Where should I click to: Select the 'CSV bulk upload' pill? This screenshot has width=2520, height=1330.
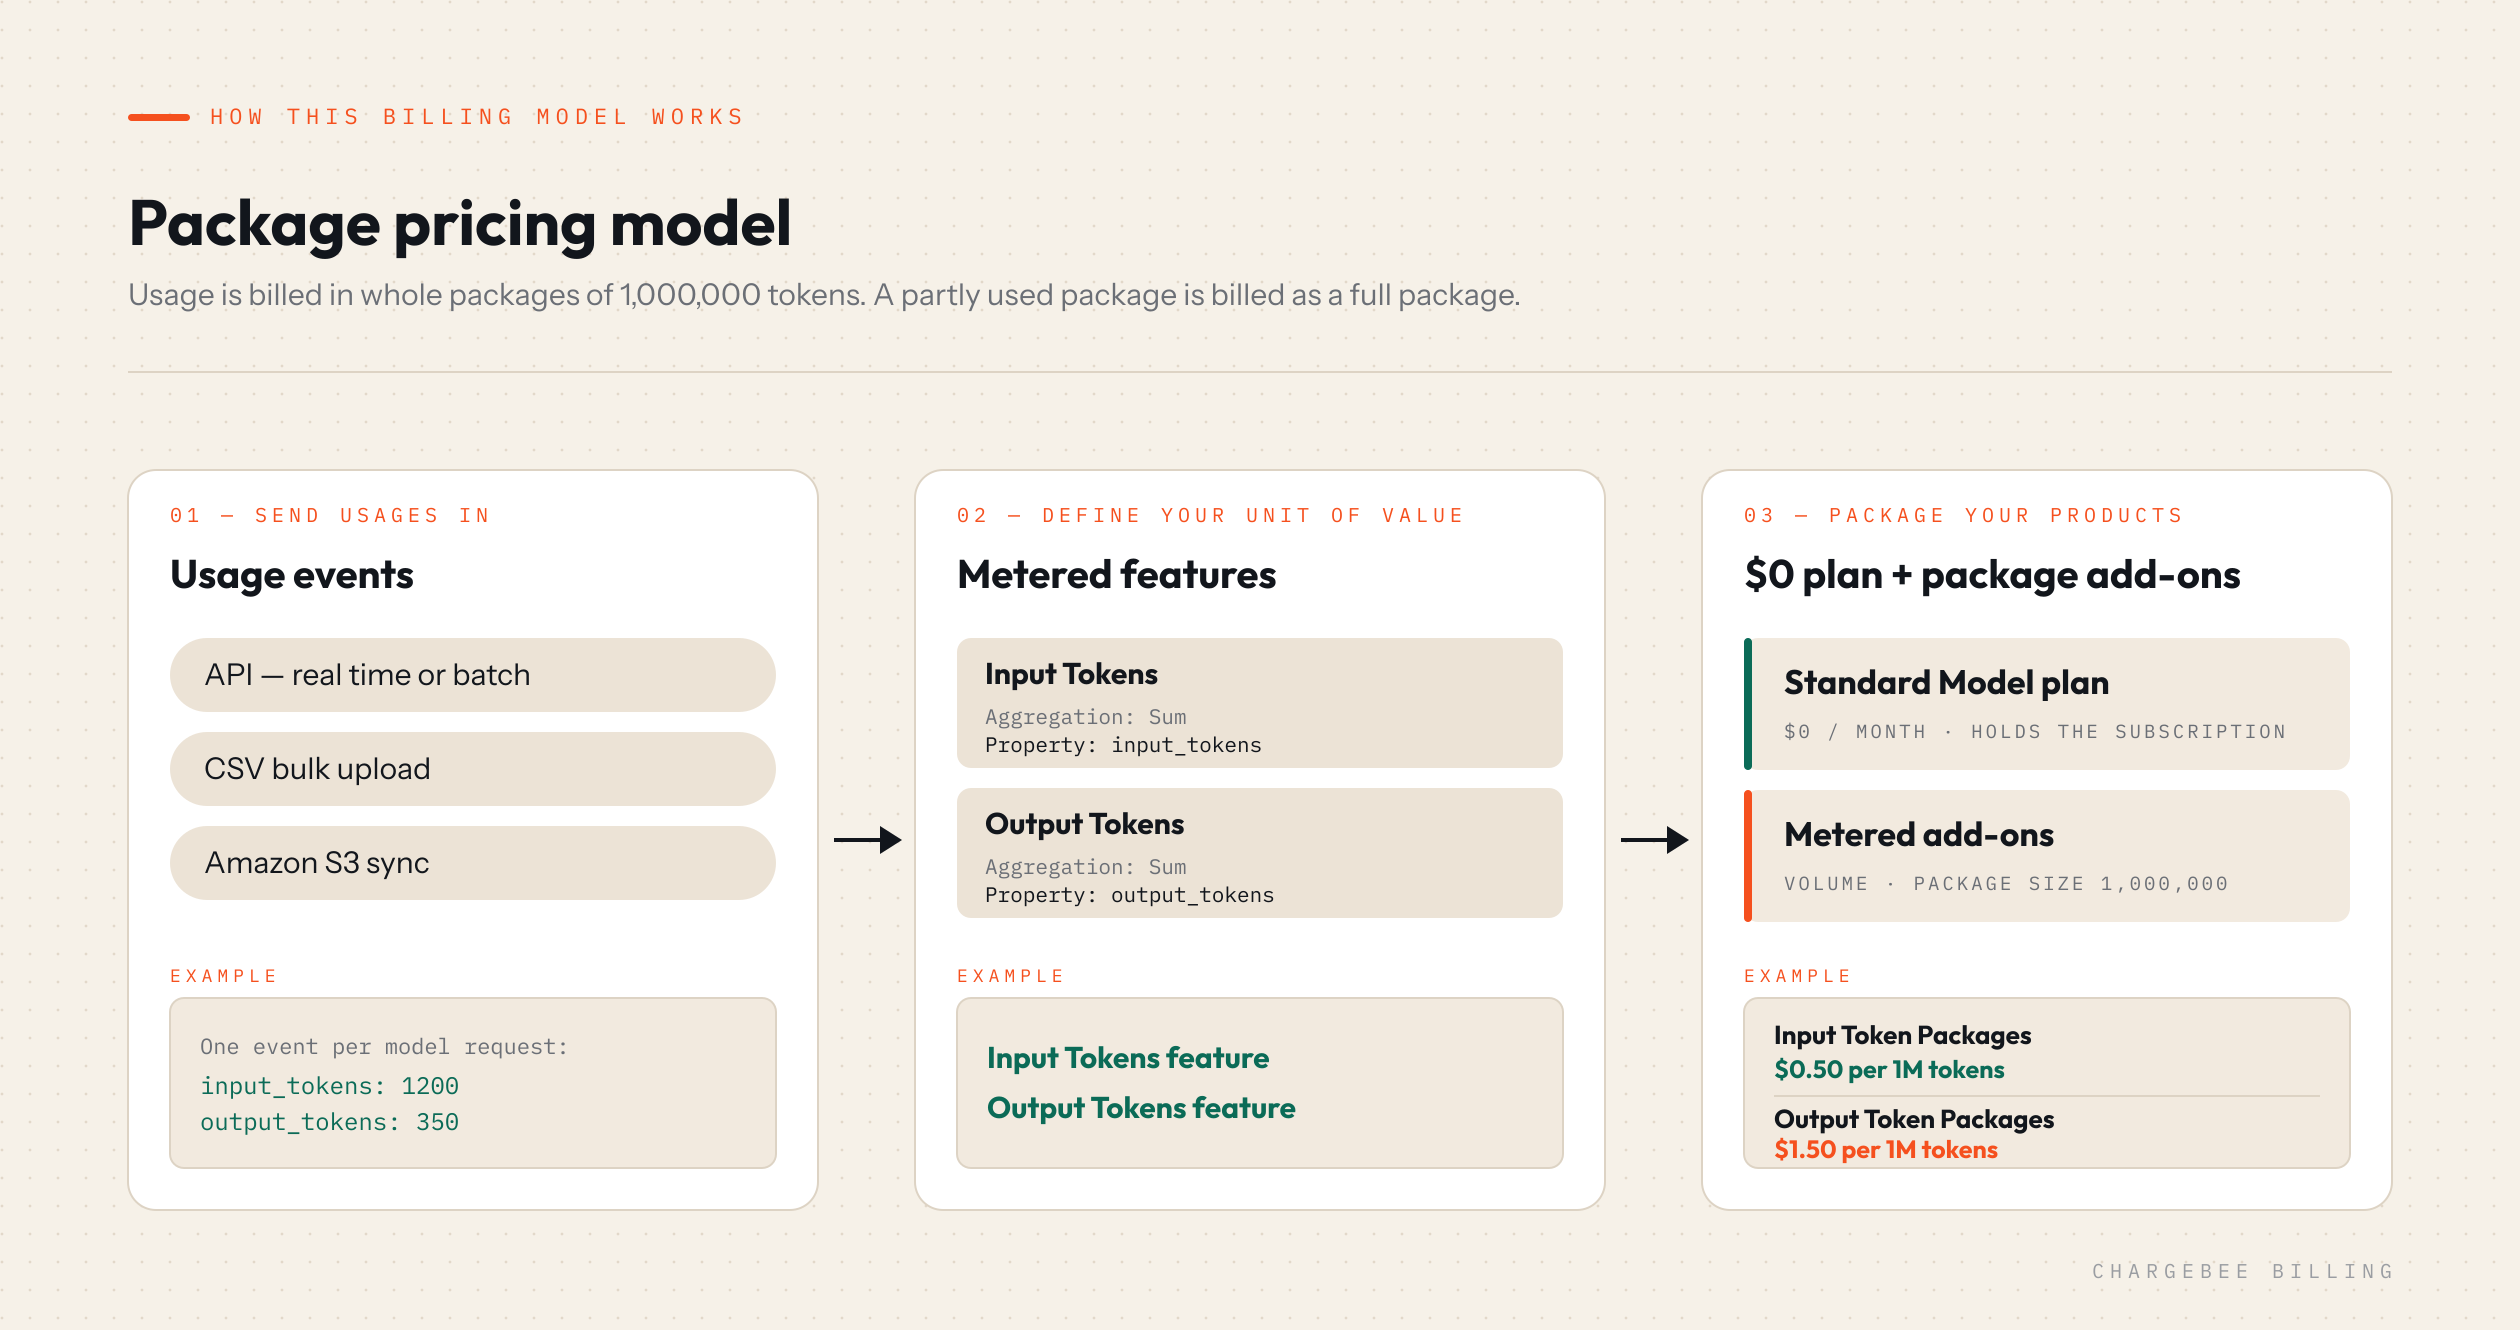coord(472,769)
